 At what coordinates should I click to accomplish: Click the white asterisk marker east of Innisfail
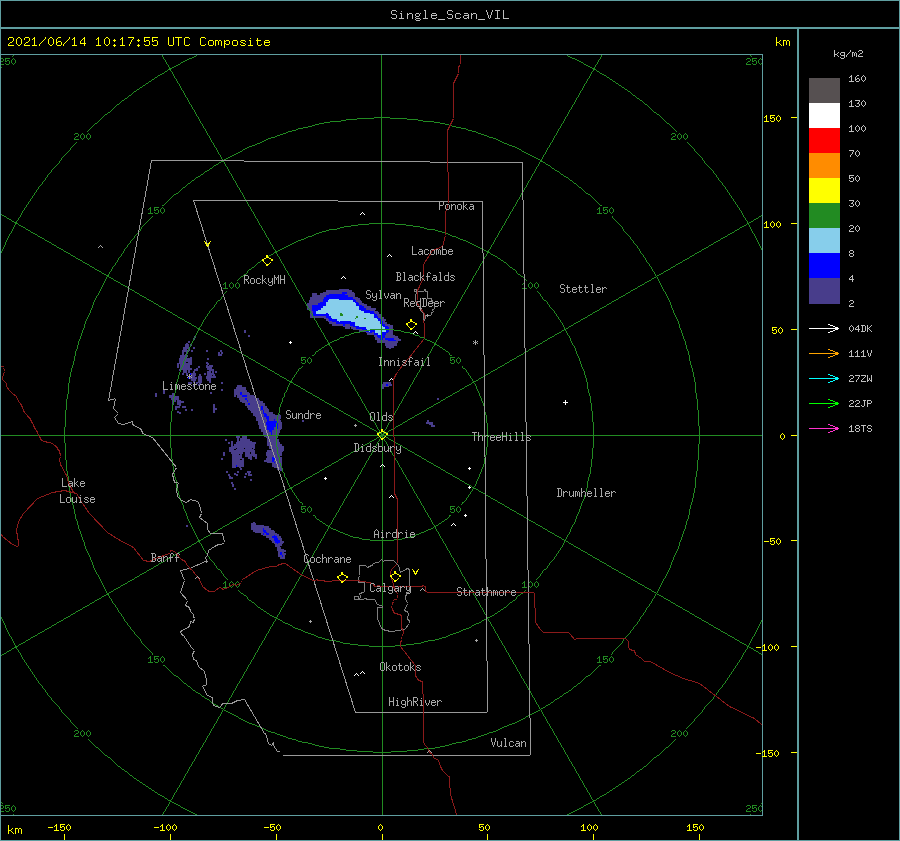475,343
